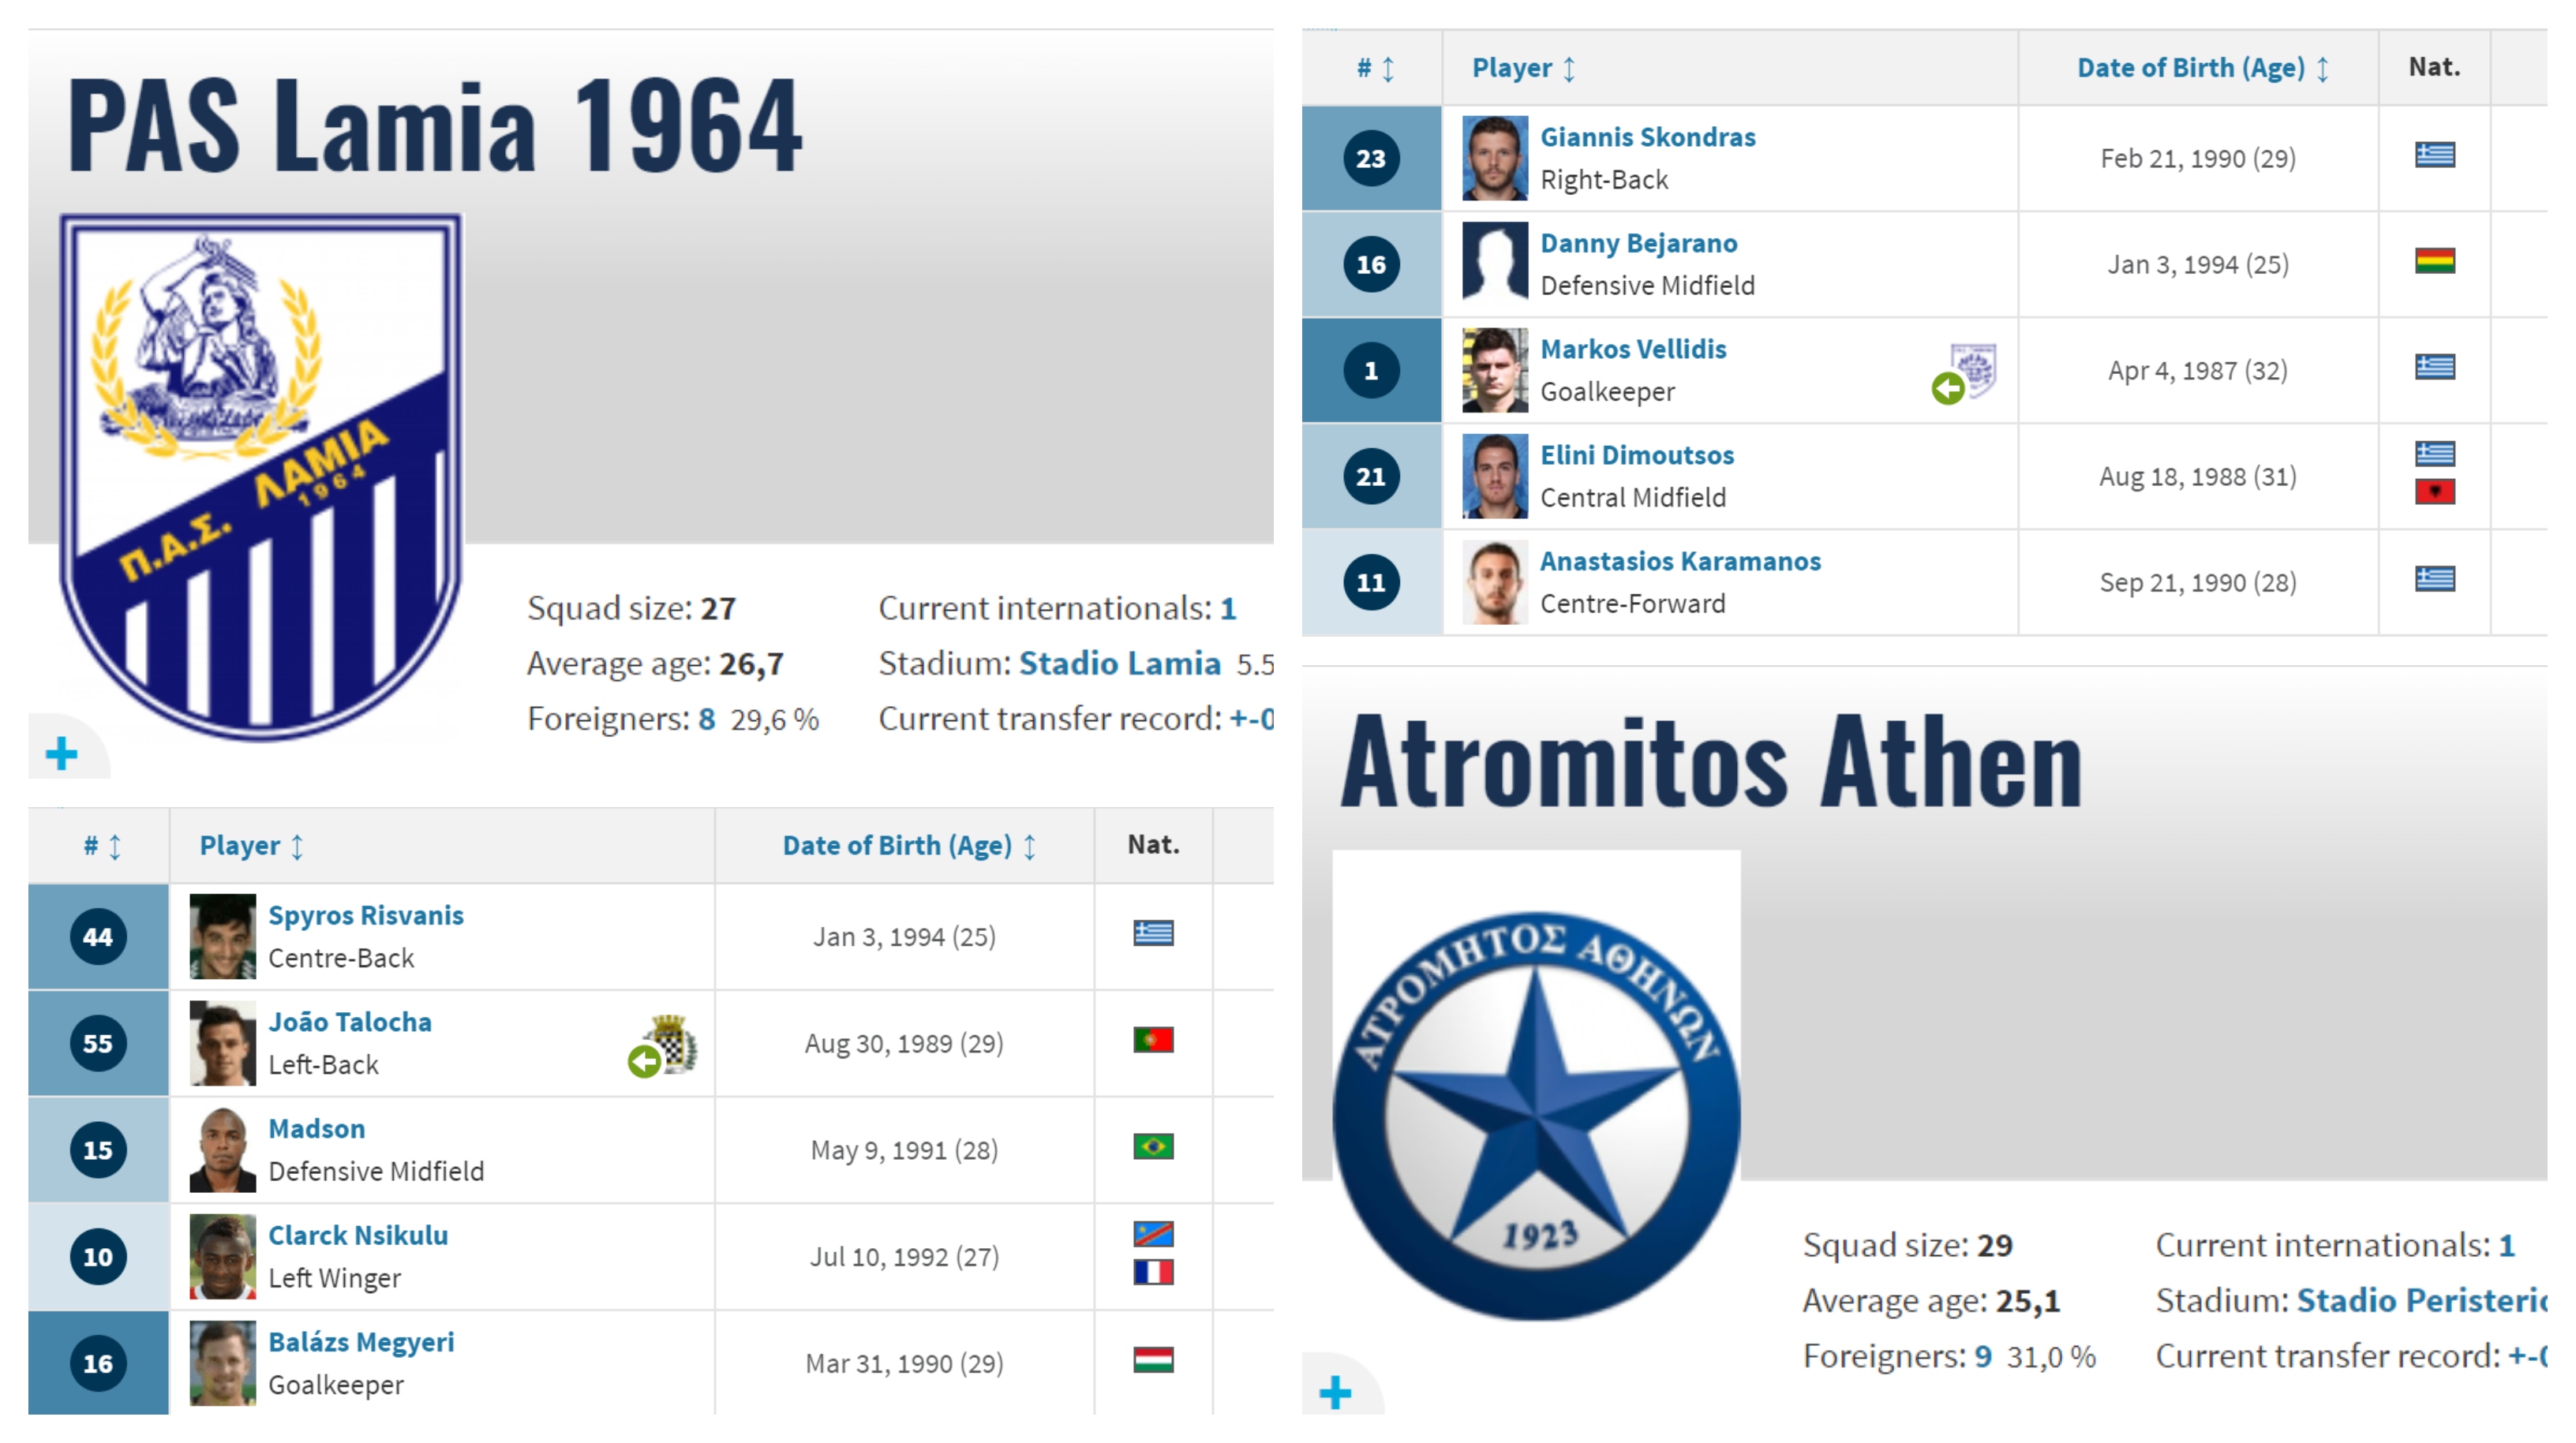Click green transfer arrow beside Markos Vellidis

1948,388
